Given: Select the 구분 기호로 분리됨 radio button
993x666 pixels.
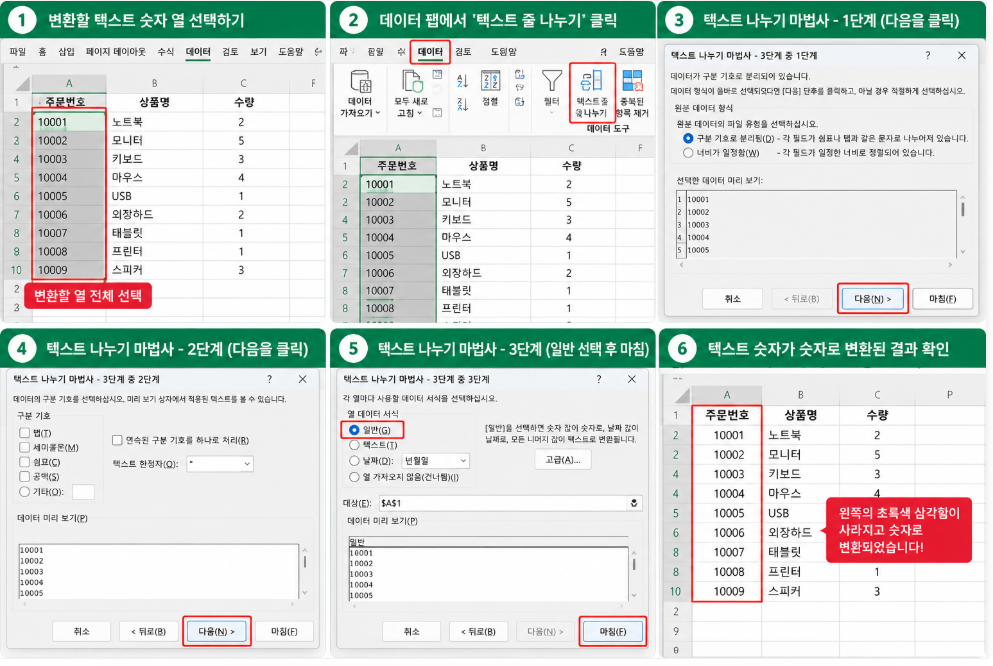Looking at the screenshot, I should click(x=688, y=138).
